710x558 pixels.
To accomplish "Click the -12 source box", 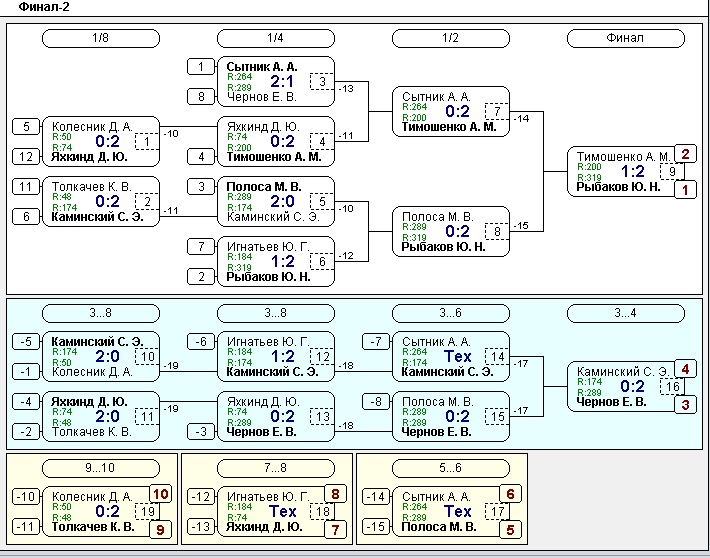I will 201,497.
